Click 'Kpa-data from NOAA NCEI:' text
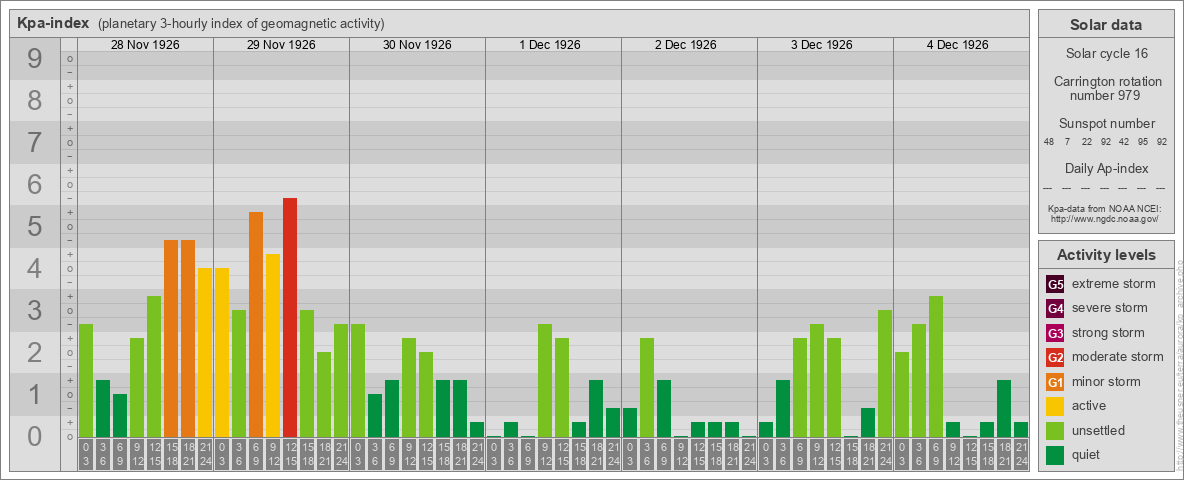 [x=1105, y=208]
